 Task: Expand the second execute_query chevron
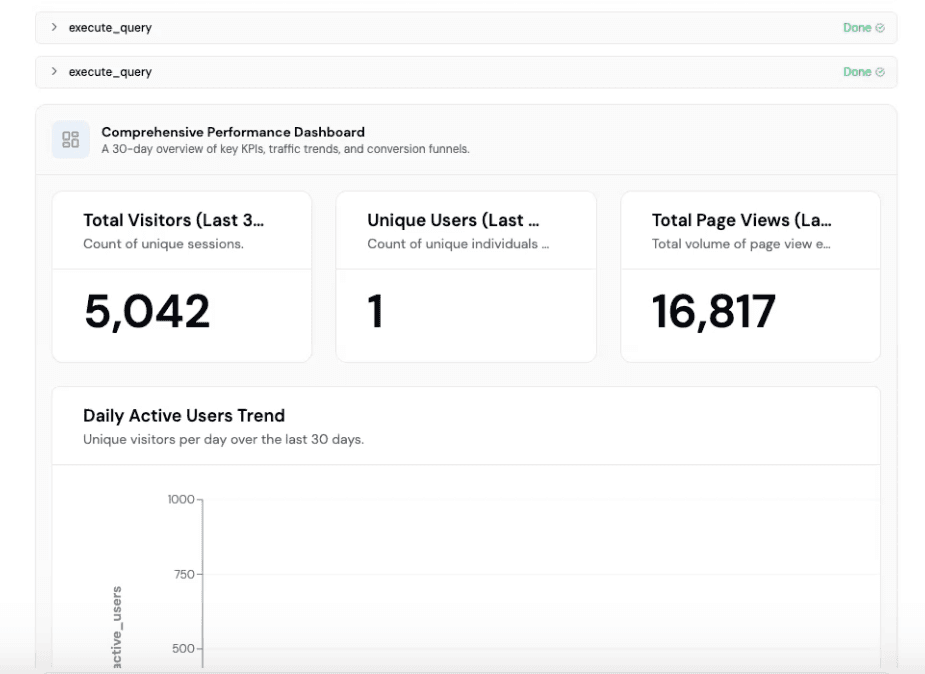(54, 71)
